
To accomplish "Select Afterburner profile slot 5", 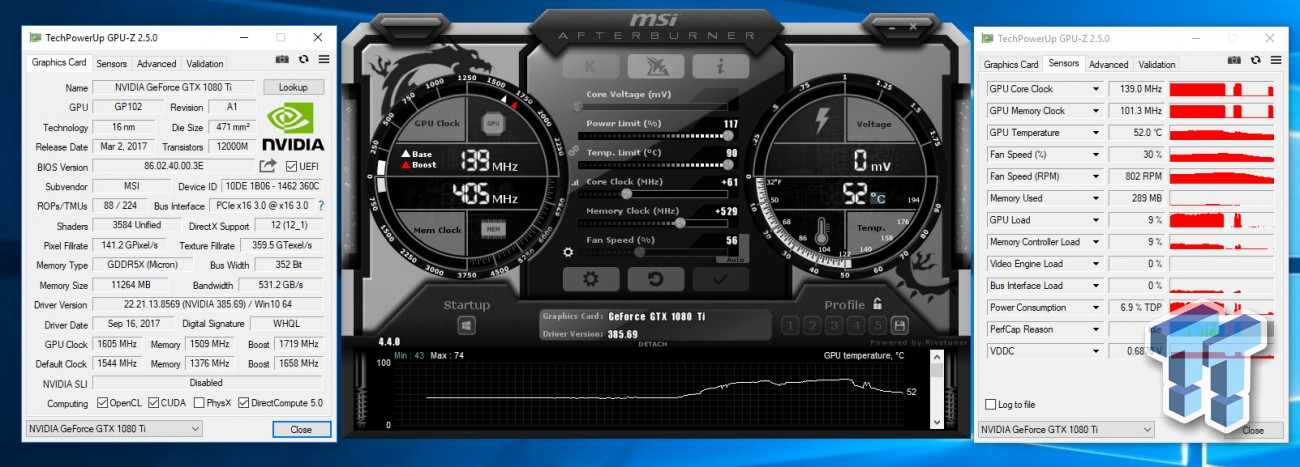I will tap(877, 326).
